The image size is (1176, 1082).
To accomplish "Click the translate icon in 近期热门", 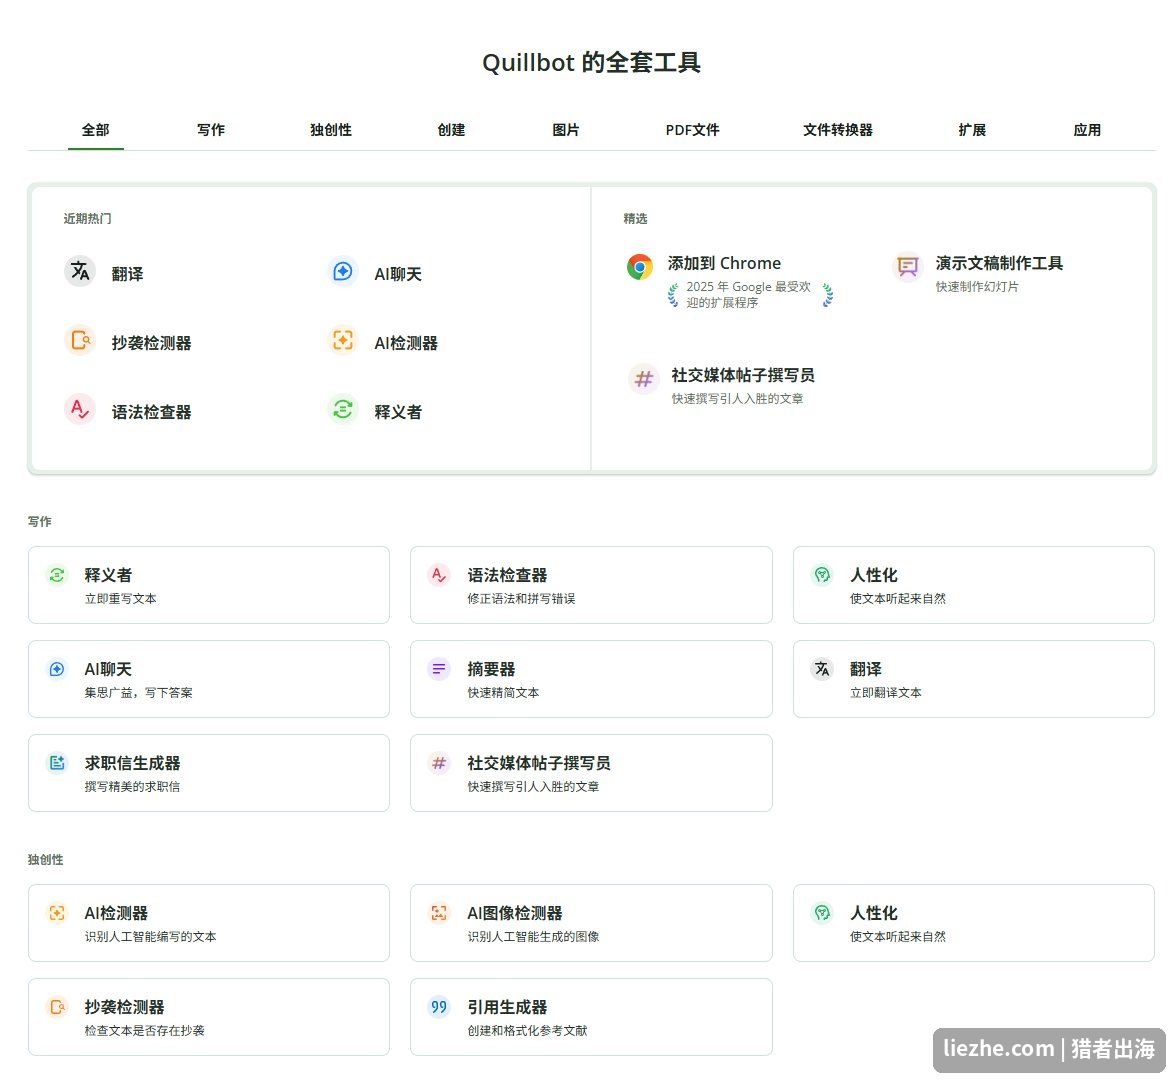I will (80, 271).
